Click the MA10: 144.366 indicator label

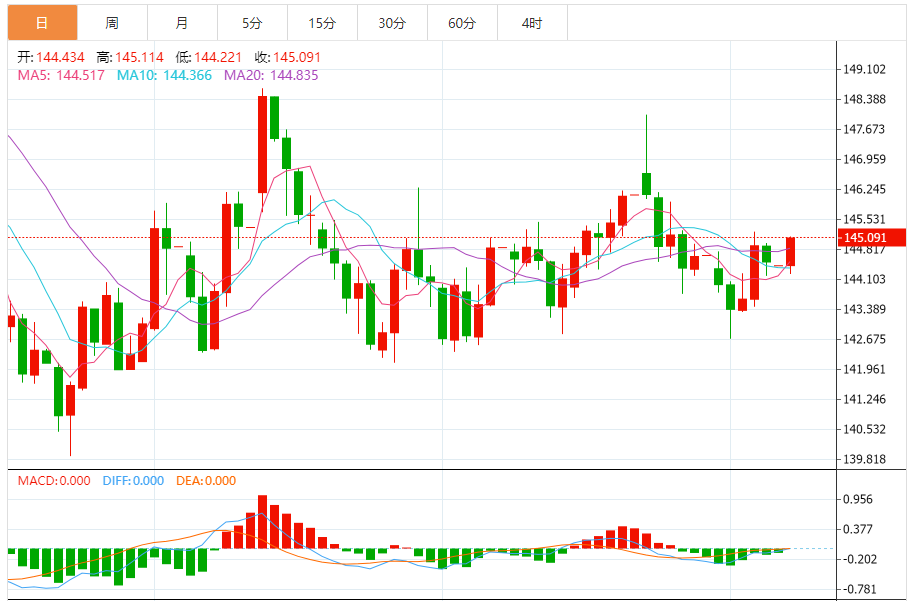(x=164, y=76)
